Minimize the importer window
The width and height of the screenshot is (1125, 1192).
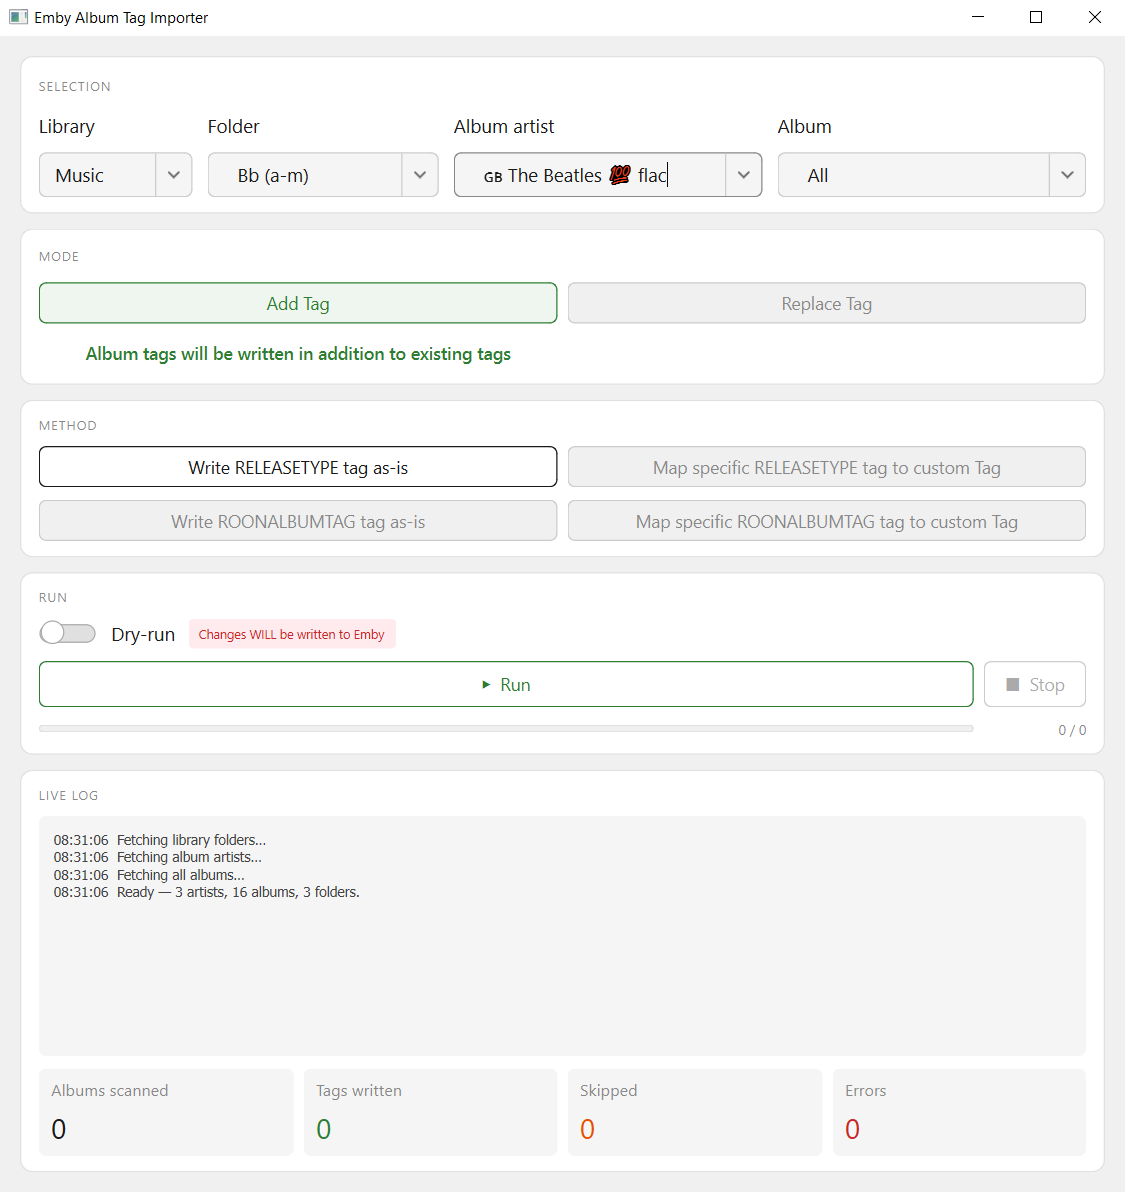pos(978,17)
